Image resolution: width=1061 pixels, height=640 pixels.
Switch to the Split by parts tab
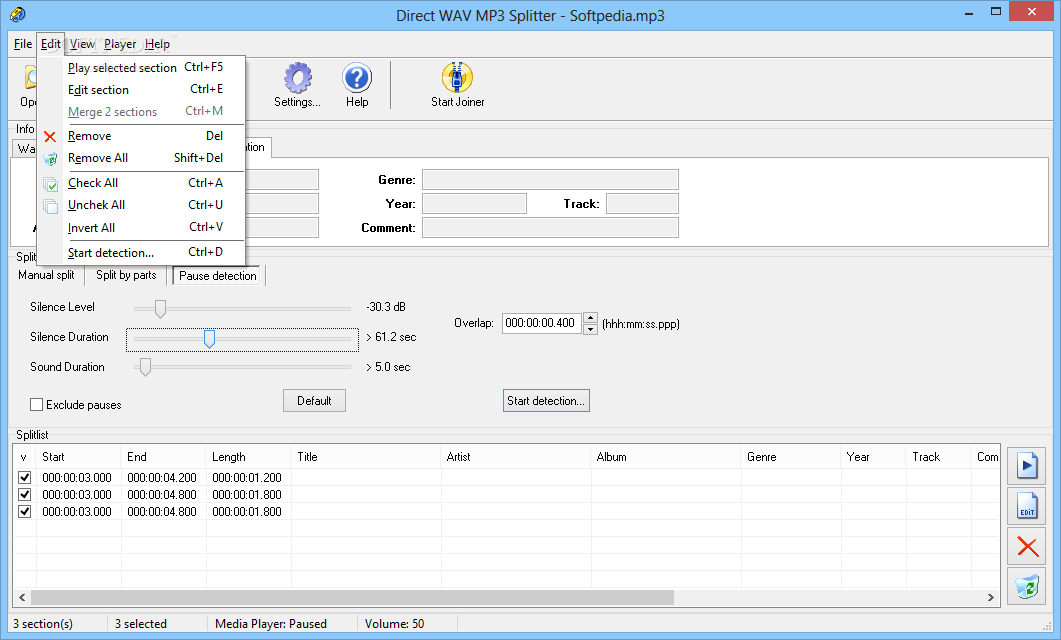[127, 275]
